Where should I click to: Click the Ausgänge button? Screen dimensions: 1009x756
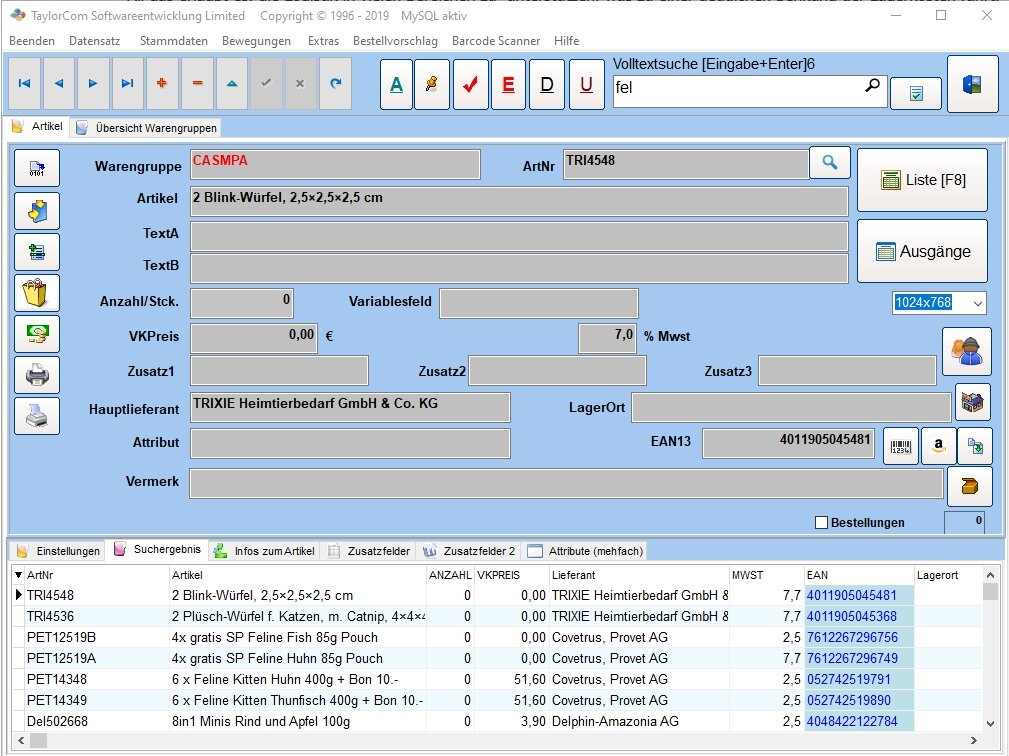pyautogui.click(x=921, y=252)
